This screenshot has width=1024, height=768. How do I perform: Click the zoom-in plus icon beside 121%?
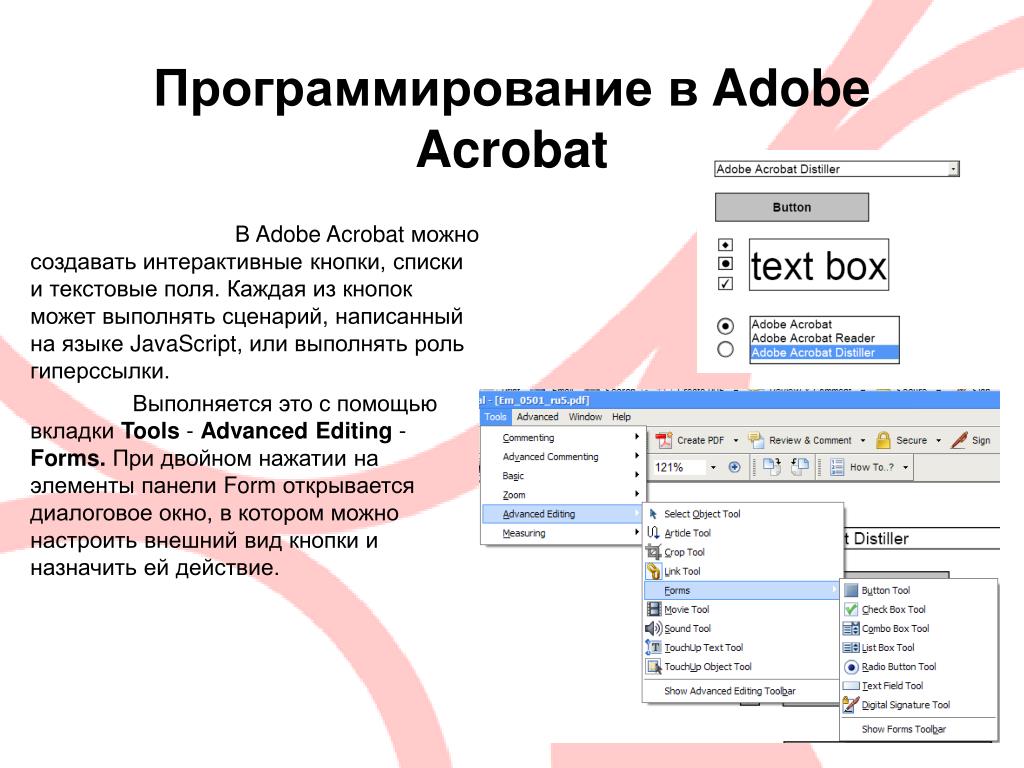[735, 467]
